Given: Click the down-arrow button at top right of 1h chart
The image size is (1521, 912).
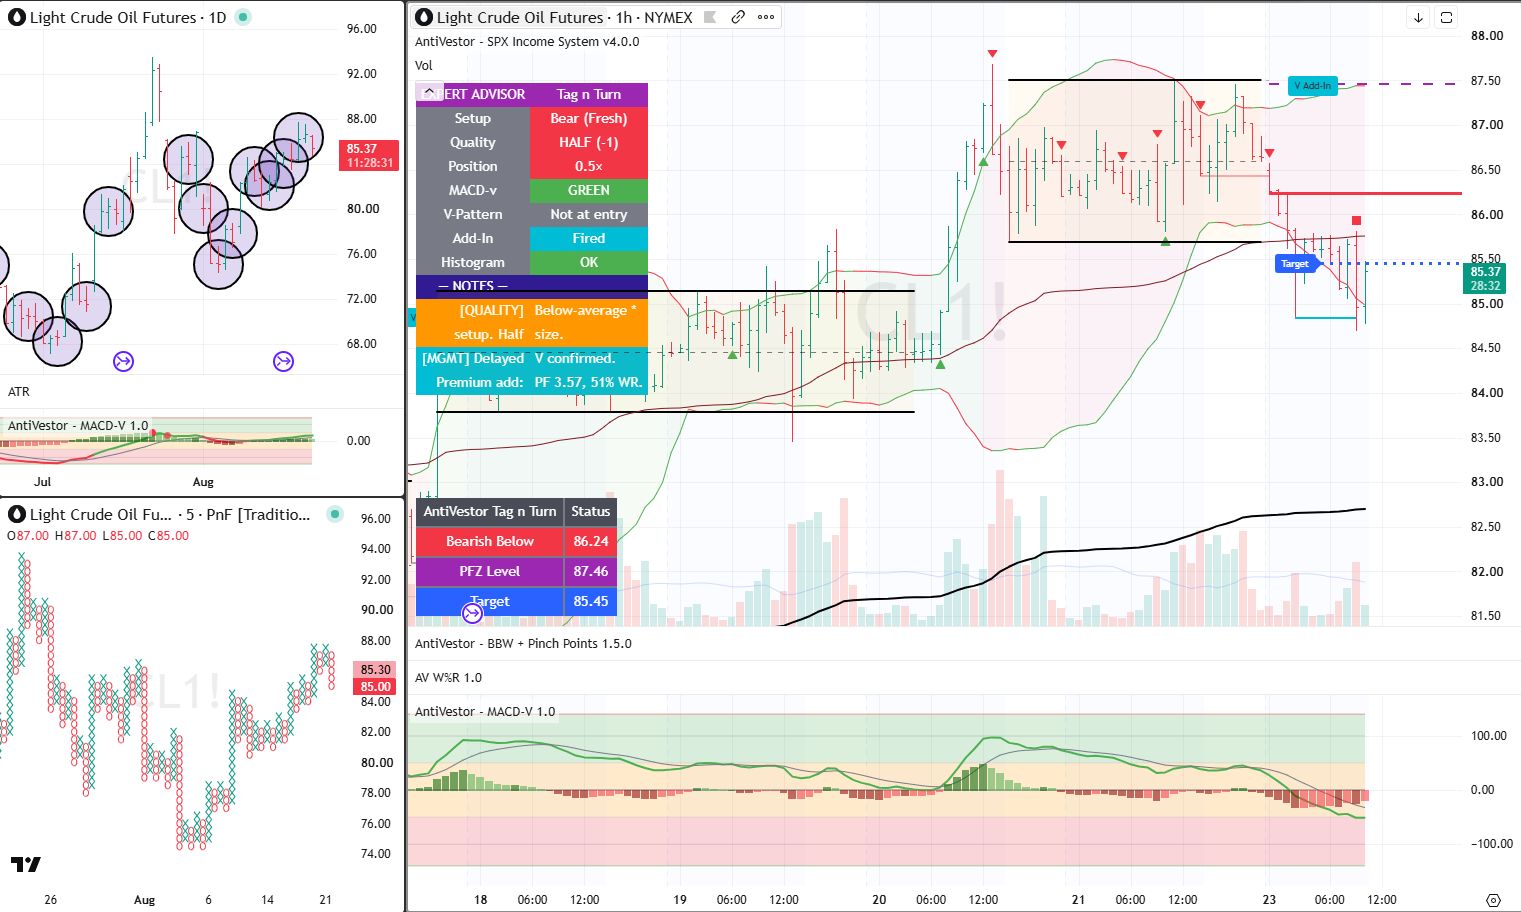Looking at the screenshot, I should [1418, 17].
